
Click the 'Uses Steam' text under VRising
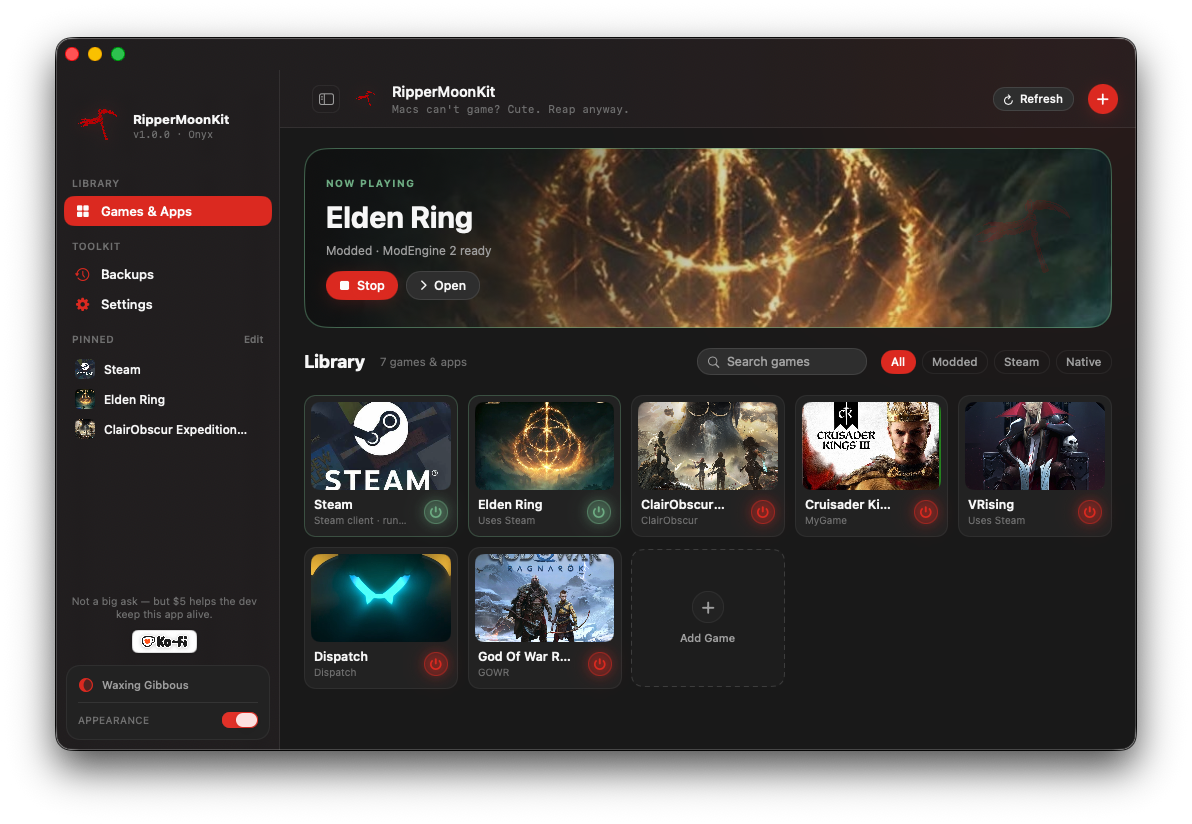pyautogui.click(x=996, y=521)
